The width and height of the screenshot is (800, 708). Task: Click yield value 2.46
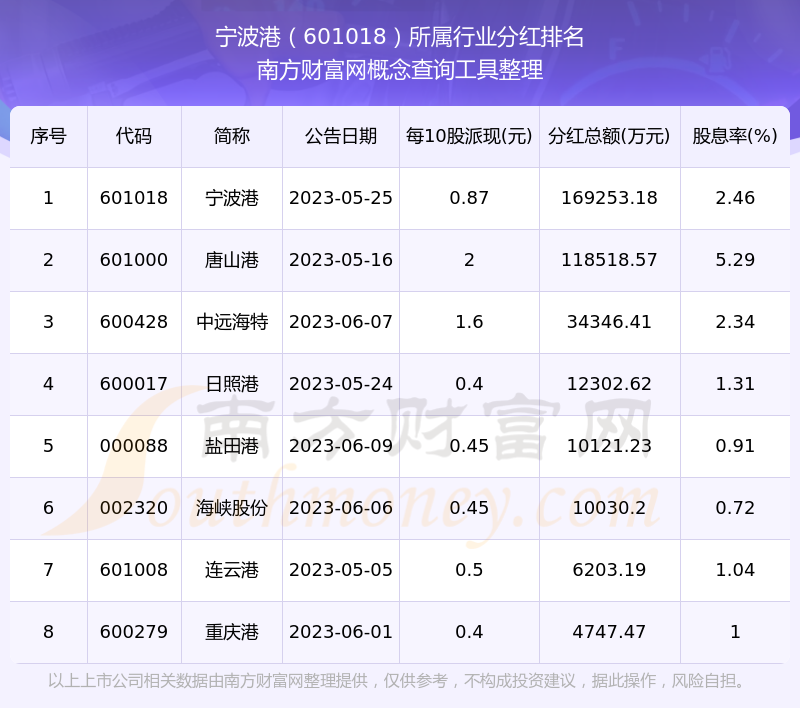click(x=735, y=198)
